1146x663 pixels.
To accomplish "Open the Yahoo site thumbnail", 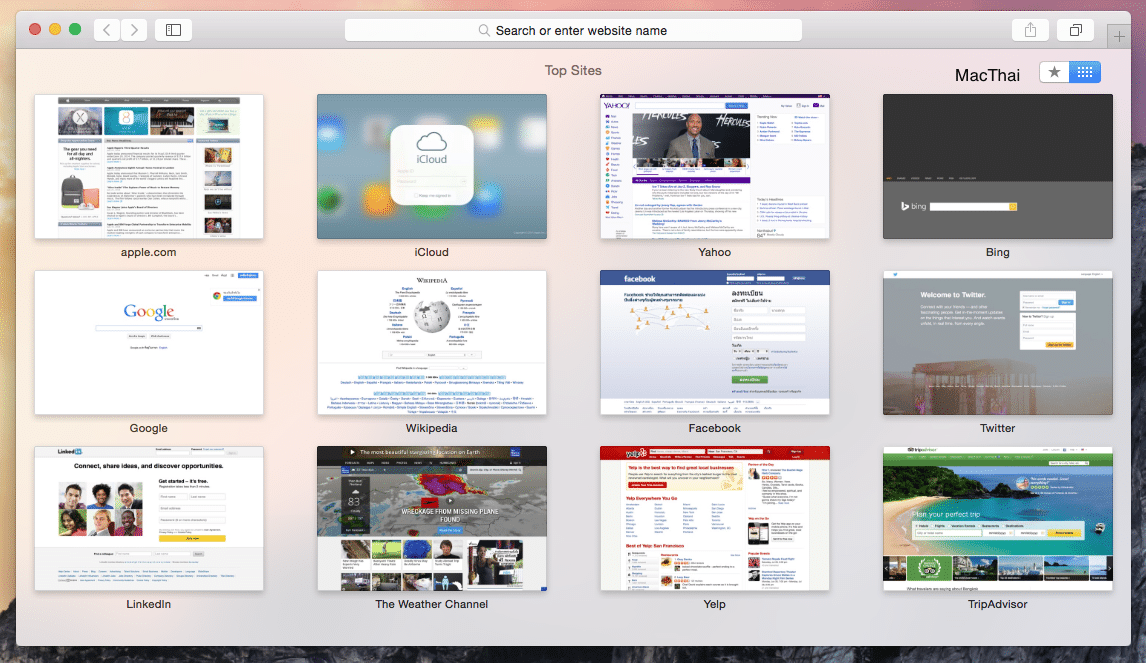I will (x=715, y=166).
